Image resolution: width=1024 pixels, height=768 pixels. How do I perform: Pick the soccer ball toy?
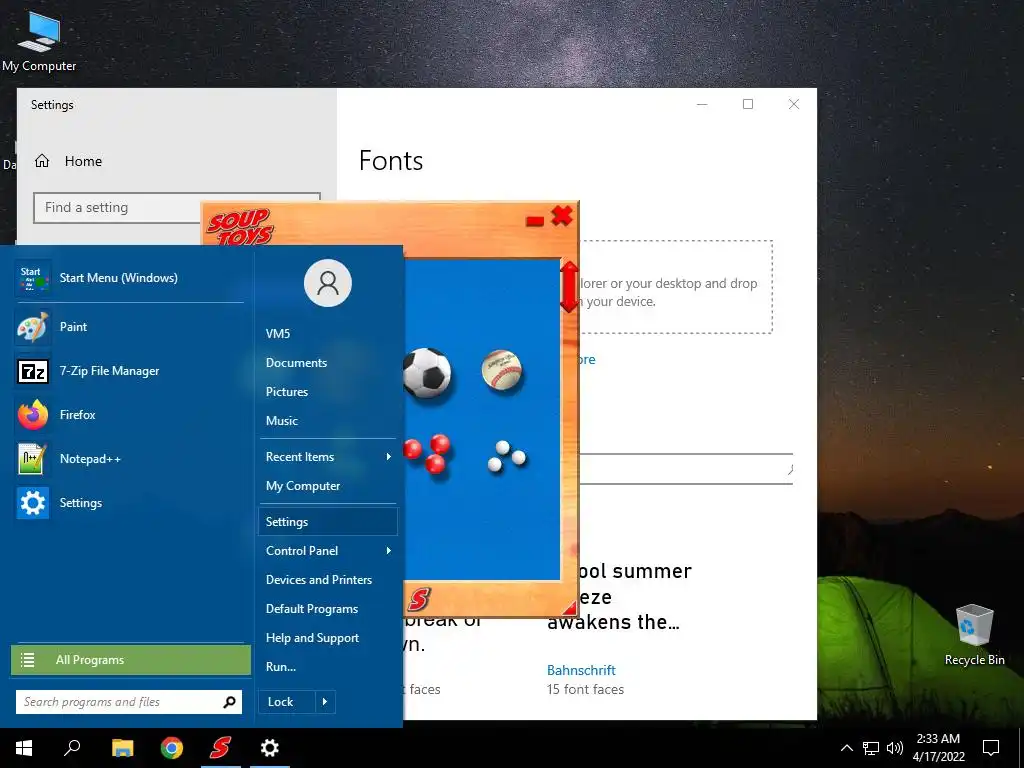point(426,373)
